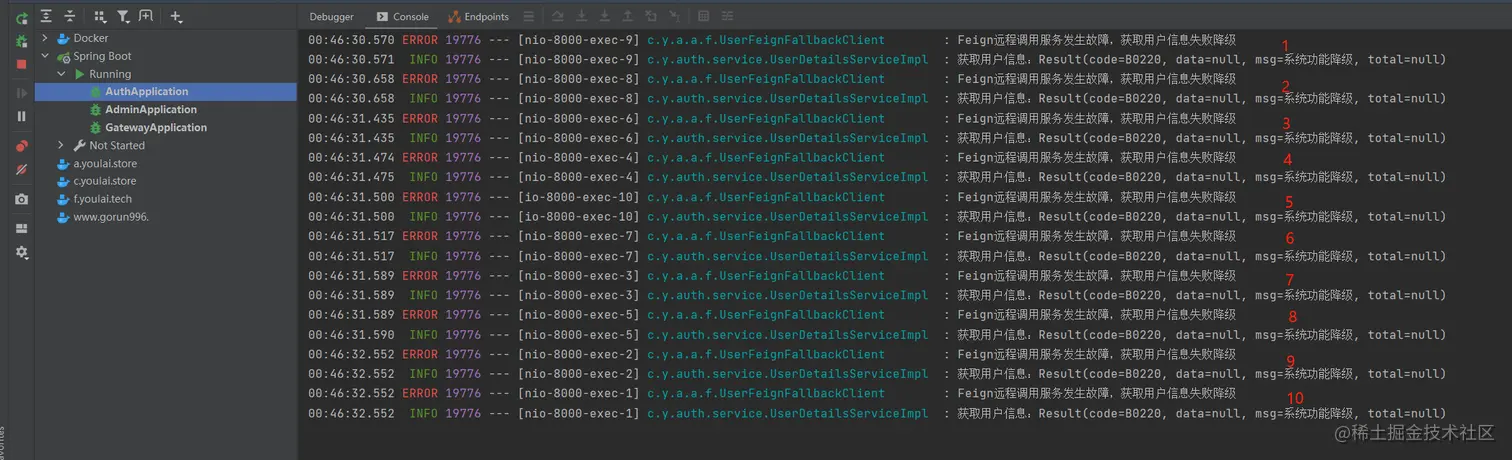
Task: Click UserDetailsServiceImpl link at 00:46:30.571
Action: 787,60
